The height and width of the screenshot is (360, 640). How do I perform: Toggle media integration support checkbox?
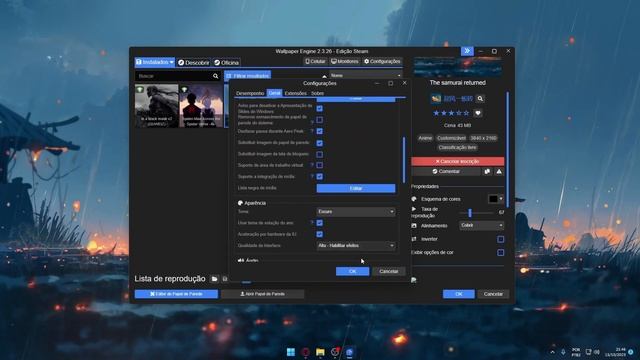320,177
